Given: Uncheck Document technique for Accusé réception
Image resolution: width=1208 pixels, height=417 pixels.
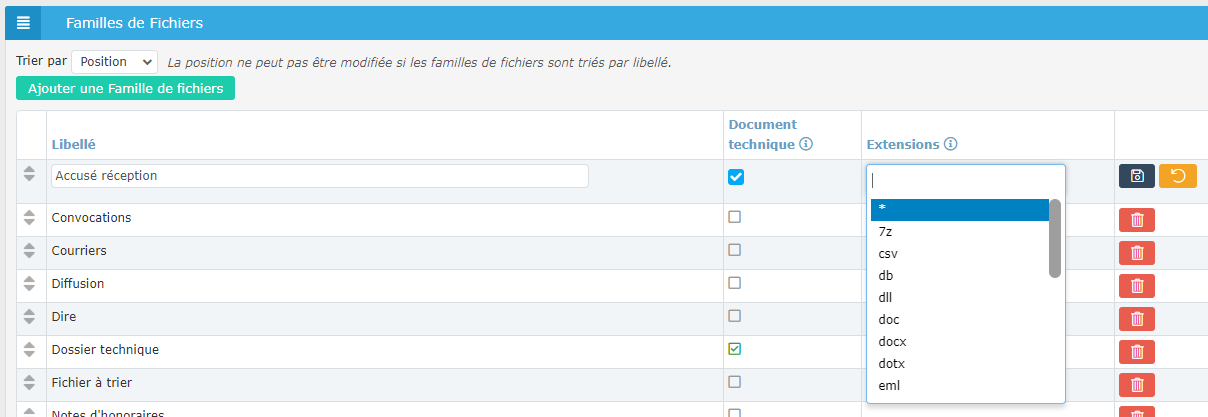Looking at the screenshot, I should pyautogui.click(x=736, y=177).
